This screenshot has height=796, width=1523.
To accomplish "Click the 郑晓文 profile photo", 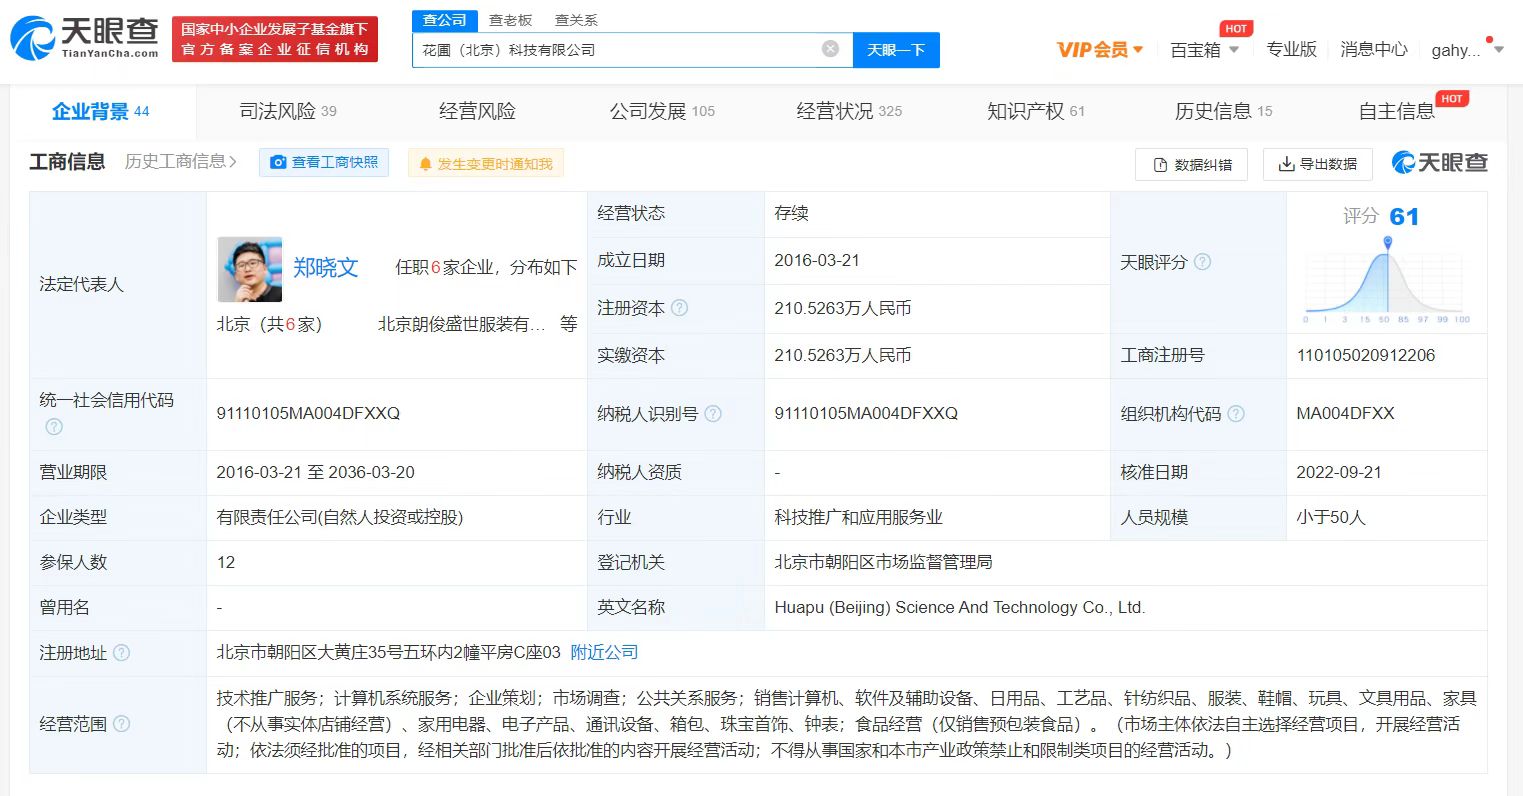I will [250, 269].
